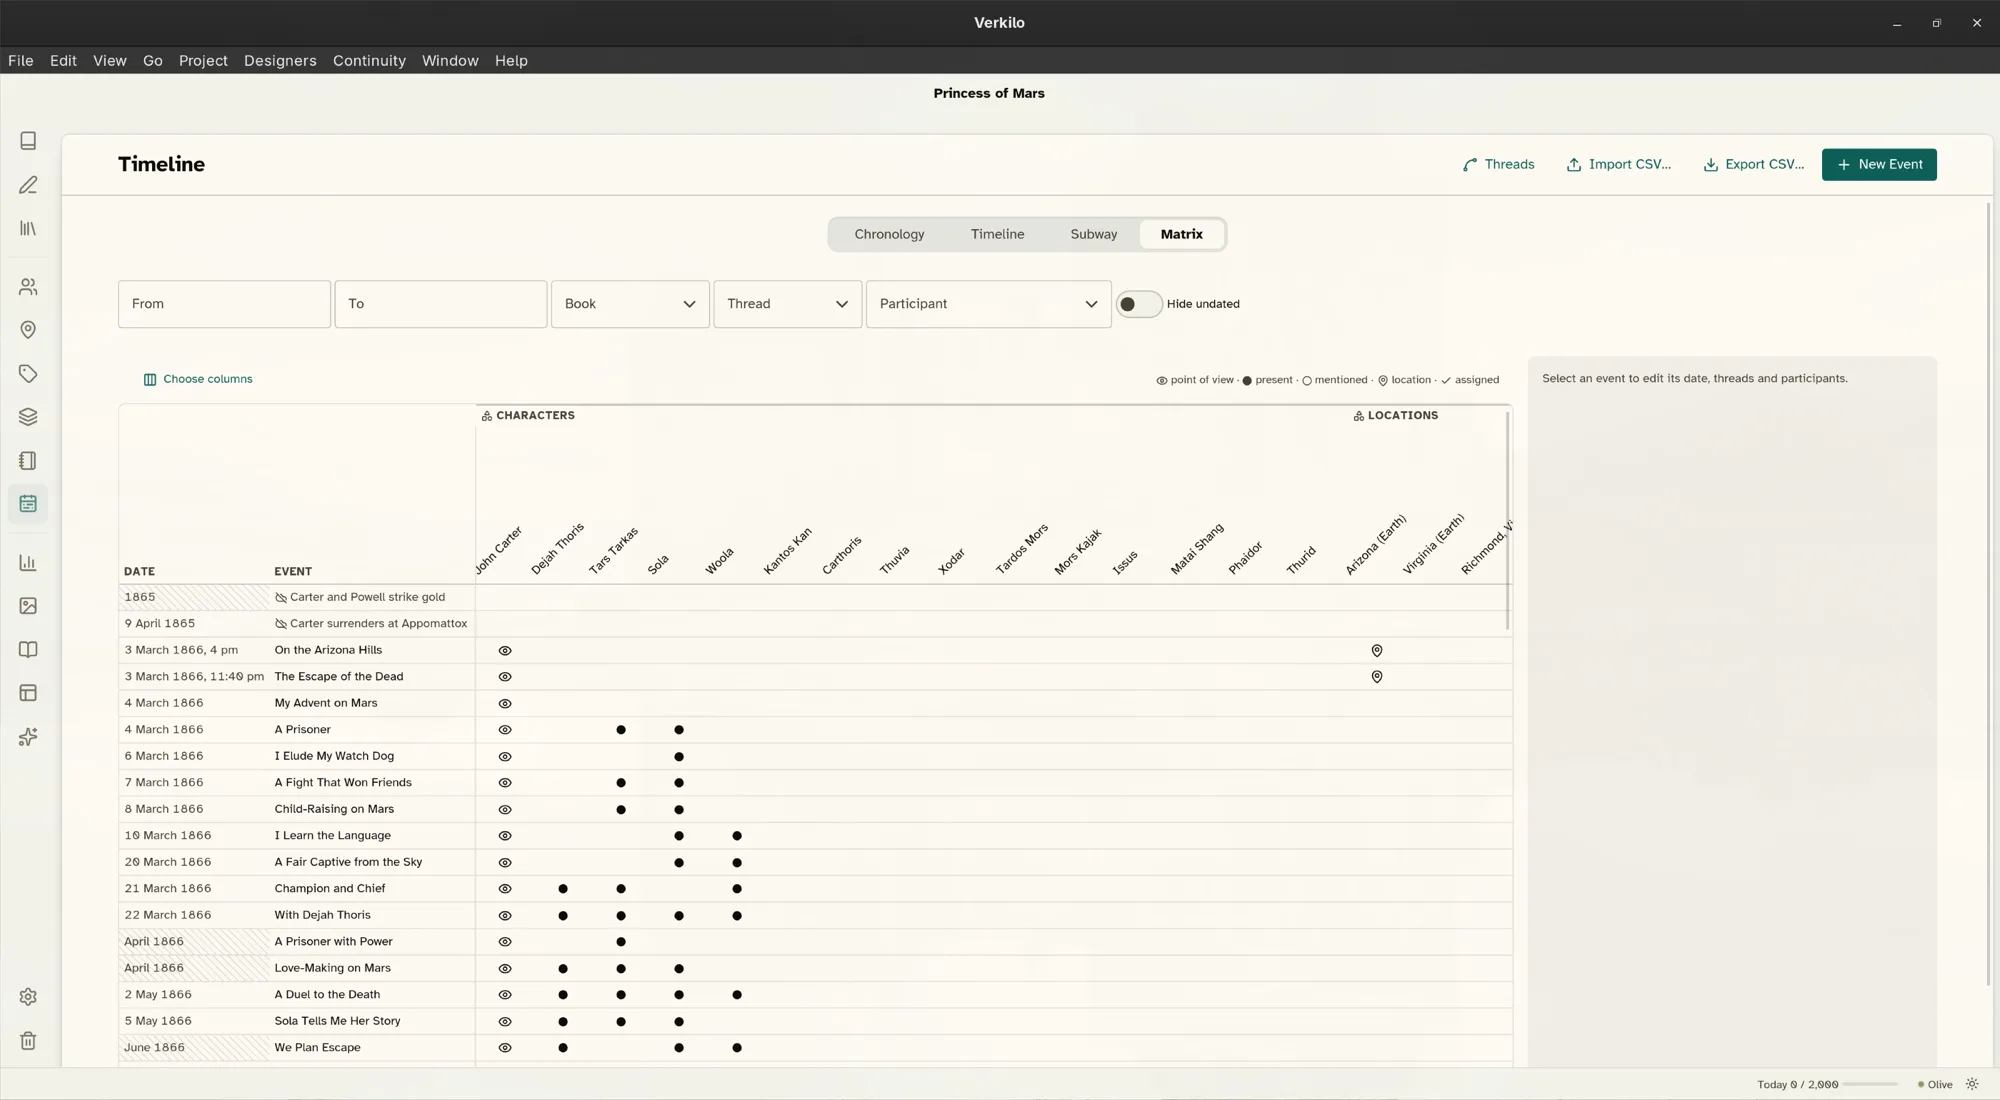Toggle point-of-view eye for Champion and Chief

pyautogui.click(x=505, y=889)
